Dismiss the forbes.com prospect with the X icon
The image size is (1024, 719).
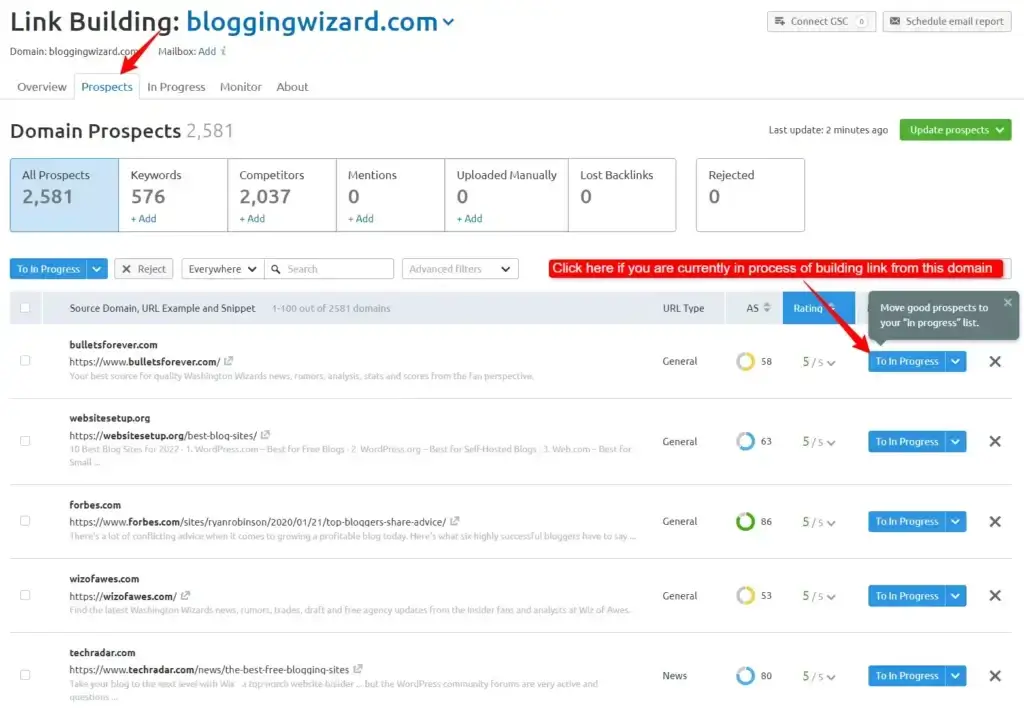tap(995, 521)
